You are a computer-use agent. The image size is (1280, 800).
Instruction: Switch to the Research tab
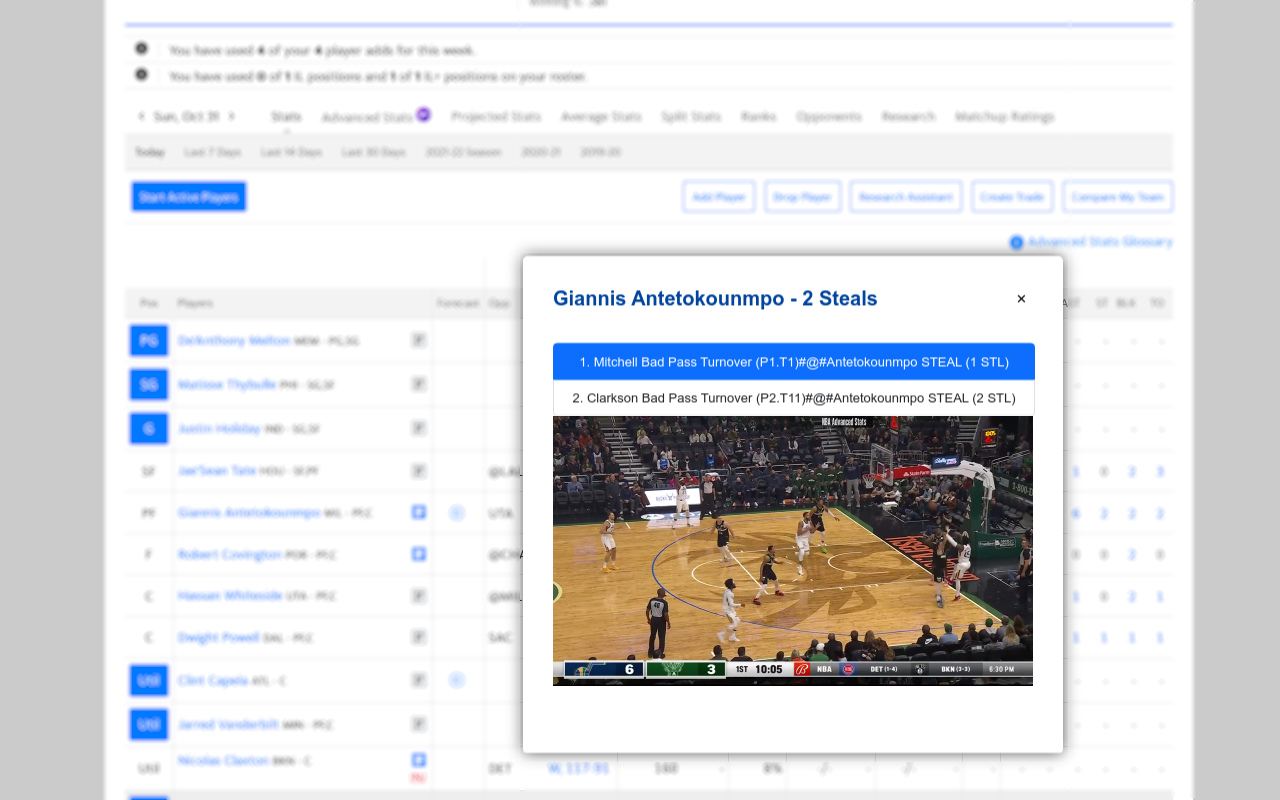click(908, 116)
